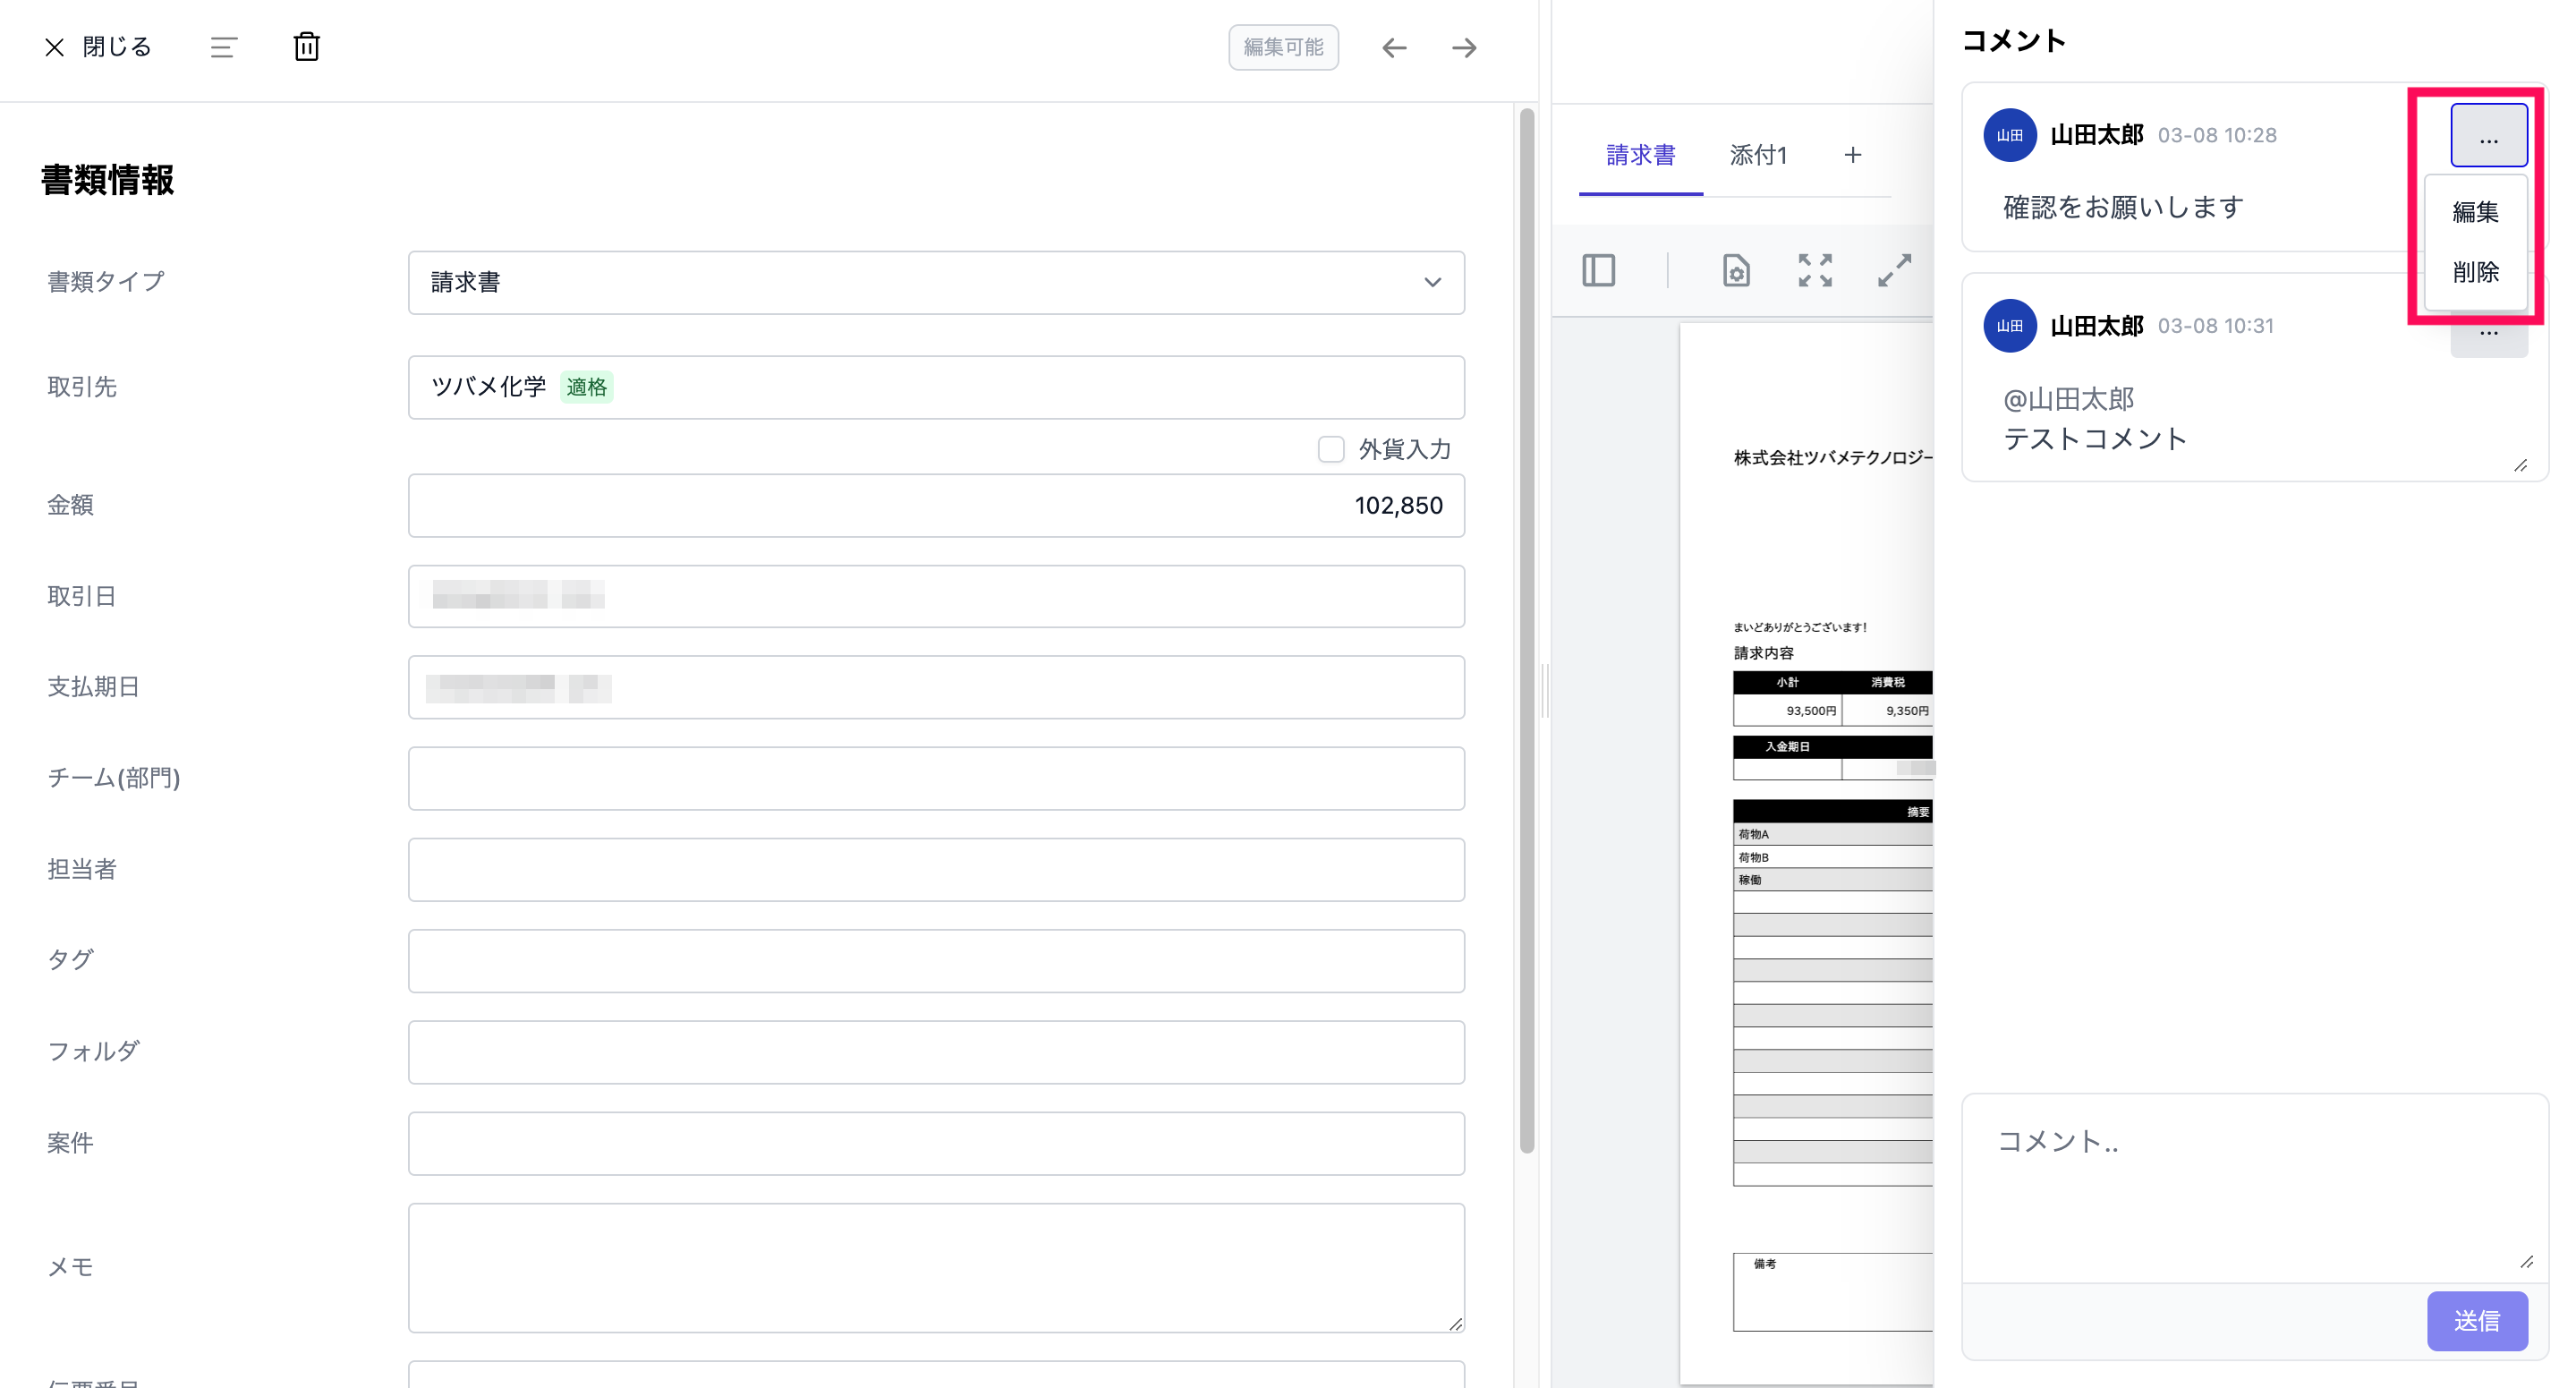
Task: Toggle the viewer sidebar panel icon
Action: click(1598, 270)
